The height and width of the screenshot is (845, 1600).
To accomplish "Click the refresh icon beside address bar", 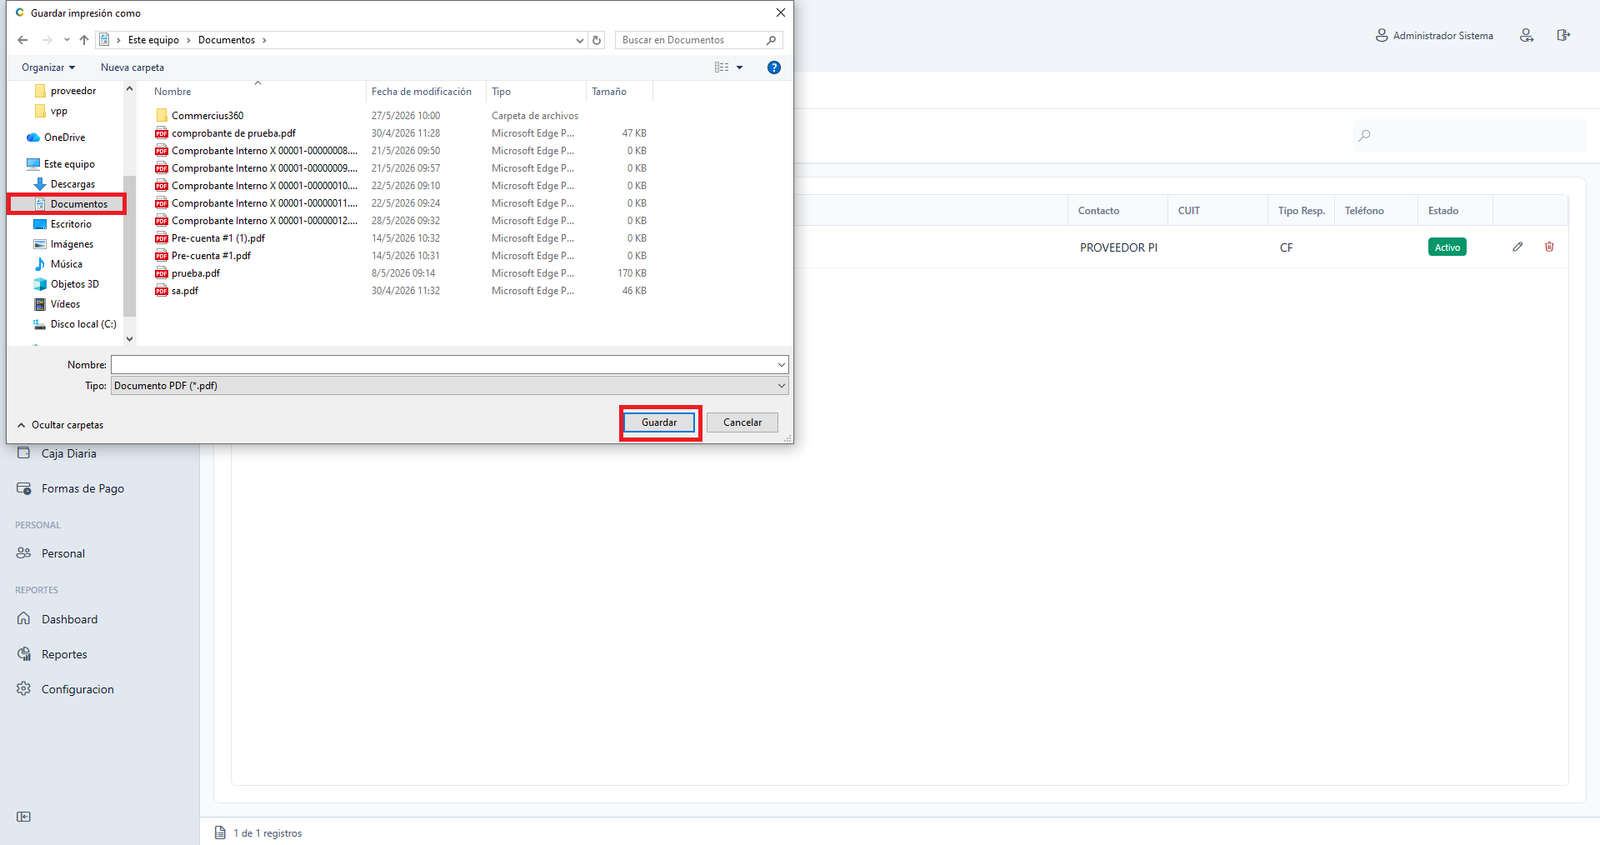I will coord(597,40).
